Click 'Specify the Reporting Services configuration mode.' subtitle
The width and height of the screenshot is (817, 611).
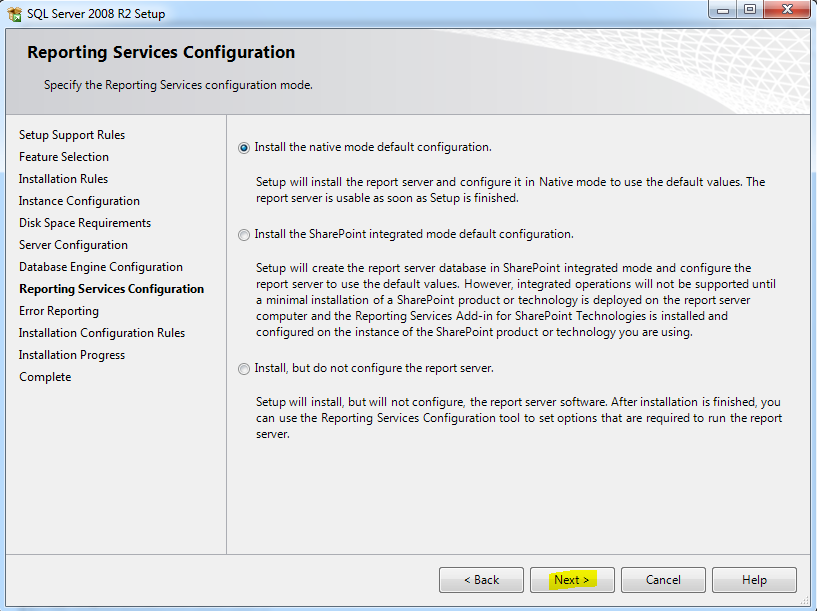pyautogui.click(x=178, y=85)
